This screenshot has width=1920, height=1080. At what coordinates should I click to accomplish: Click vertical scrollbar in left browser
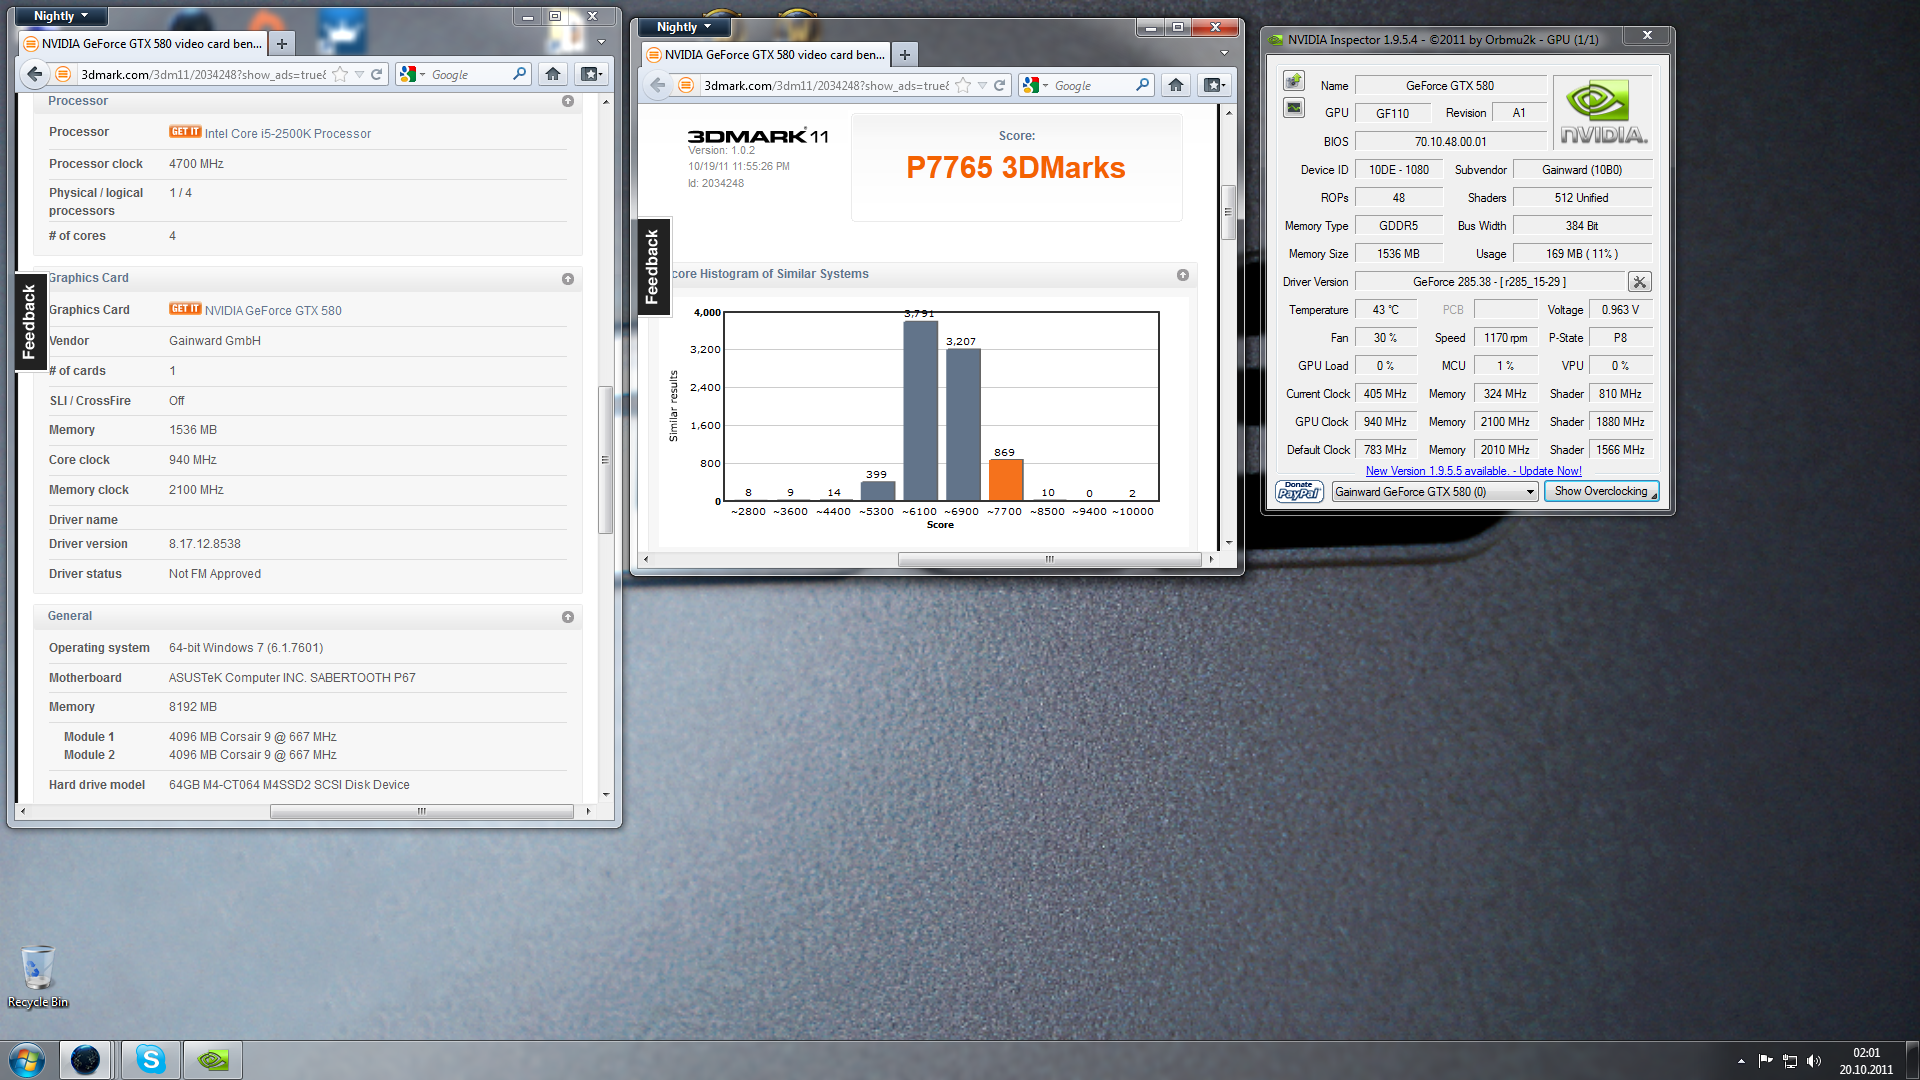(605, 460)
